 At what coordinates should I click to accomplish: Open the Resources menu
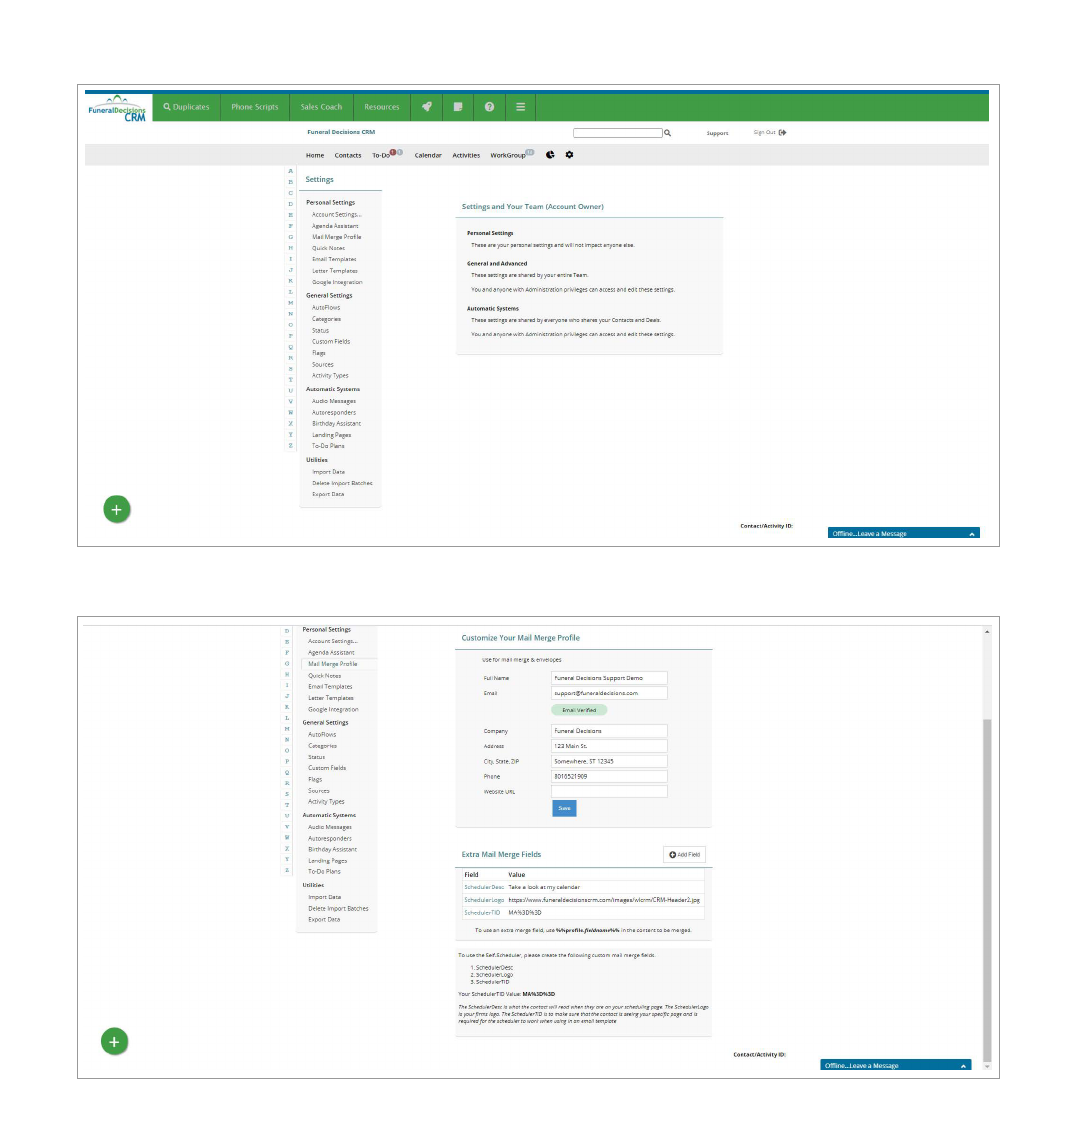(381, 107)
